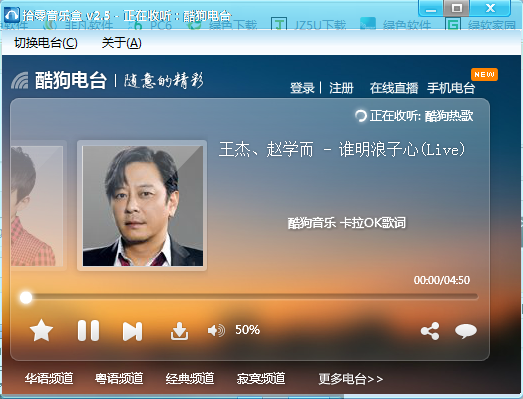The height and width of the screenshot is (399, 523).
Task: Mute the volume speaker icon
Action: [x=216, y=331]
